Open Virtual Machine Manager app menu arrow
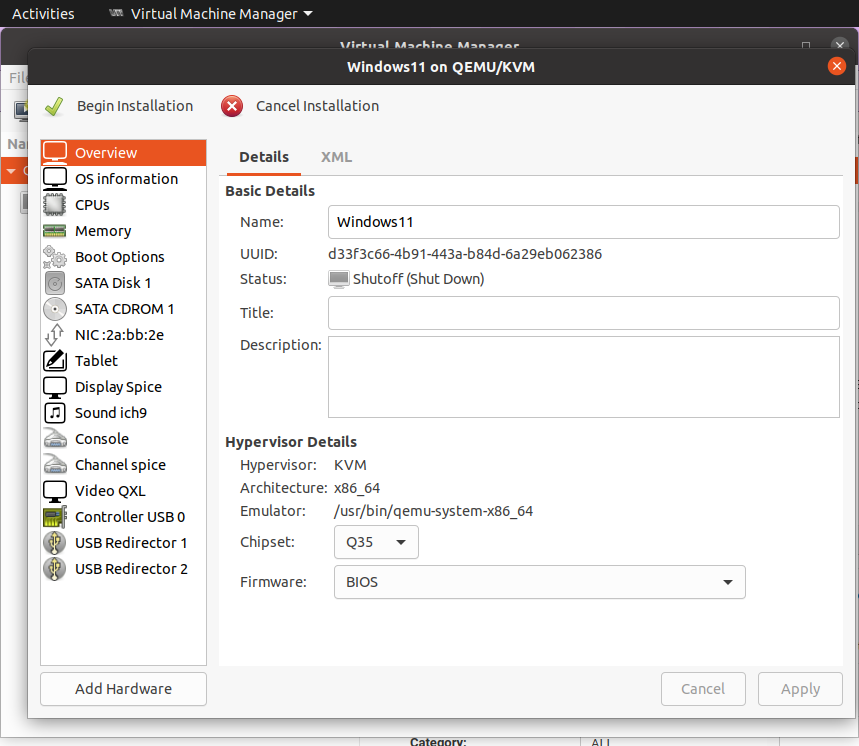The height and width of the screenshot is (746, 859). [308, 14]
